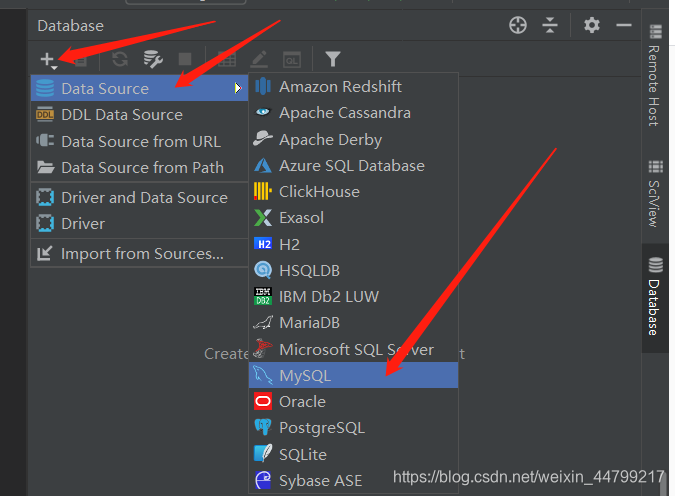Select the Driver menu entry
This screenshot has height=496, width=675.
[139, 223]
